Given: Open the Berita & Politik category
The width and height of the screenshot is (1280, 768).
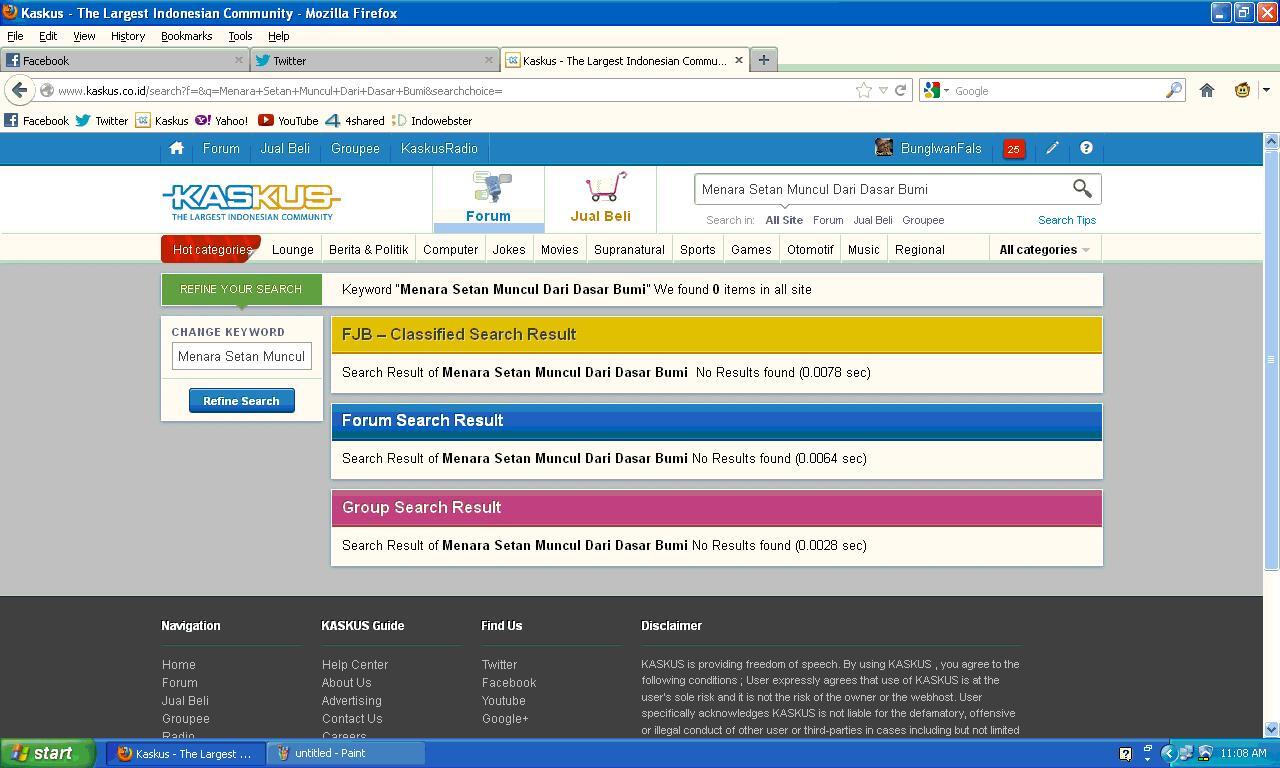Looking at the screenshot, I should point(368,249).
